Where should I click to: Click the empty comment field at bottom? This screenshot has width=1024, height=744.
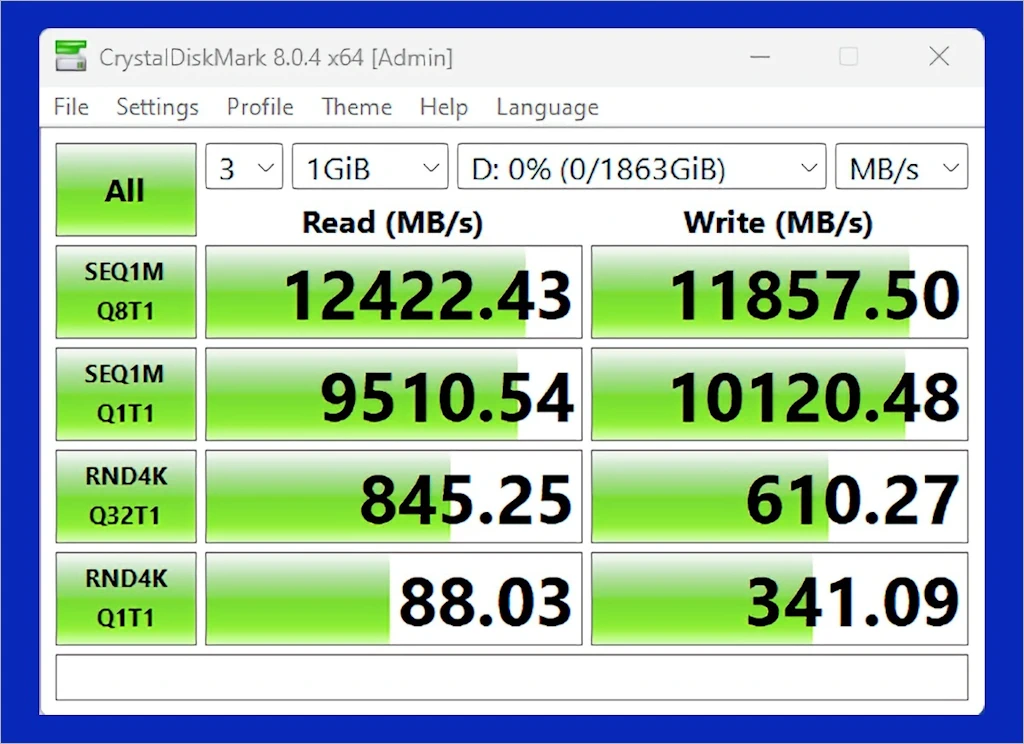(x=511, y=677)
